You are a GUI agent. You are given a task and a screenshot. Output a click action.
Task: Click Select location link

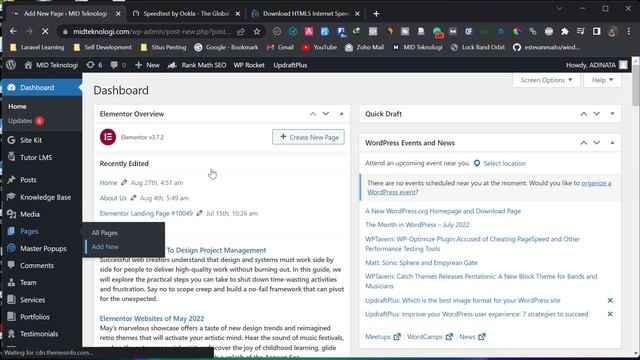click(x=504, y=163)
